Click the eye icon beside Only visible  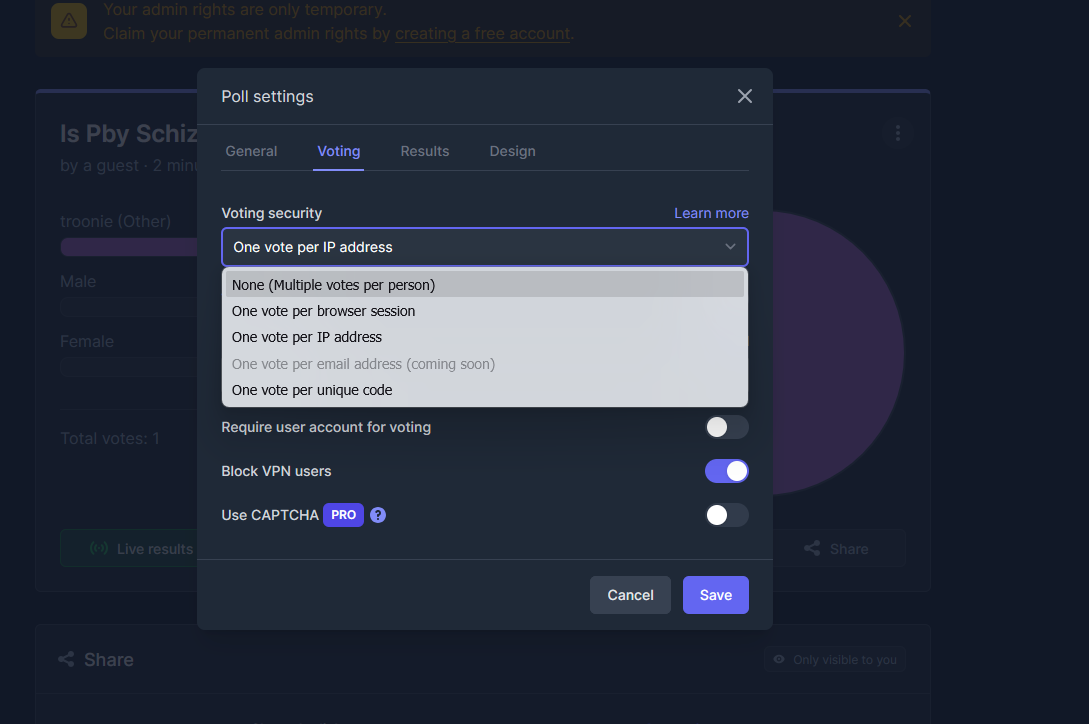pyautogui.click(x=779, y=659)
